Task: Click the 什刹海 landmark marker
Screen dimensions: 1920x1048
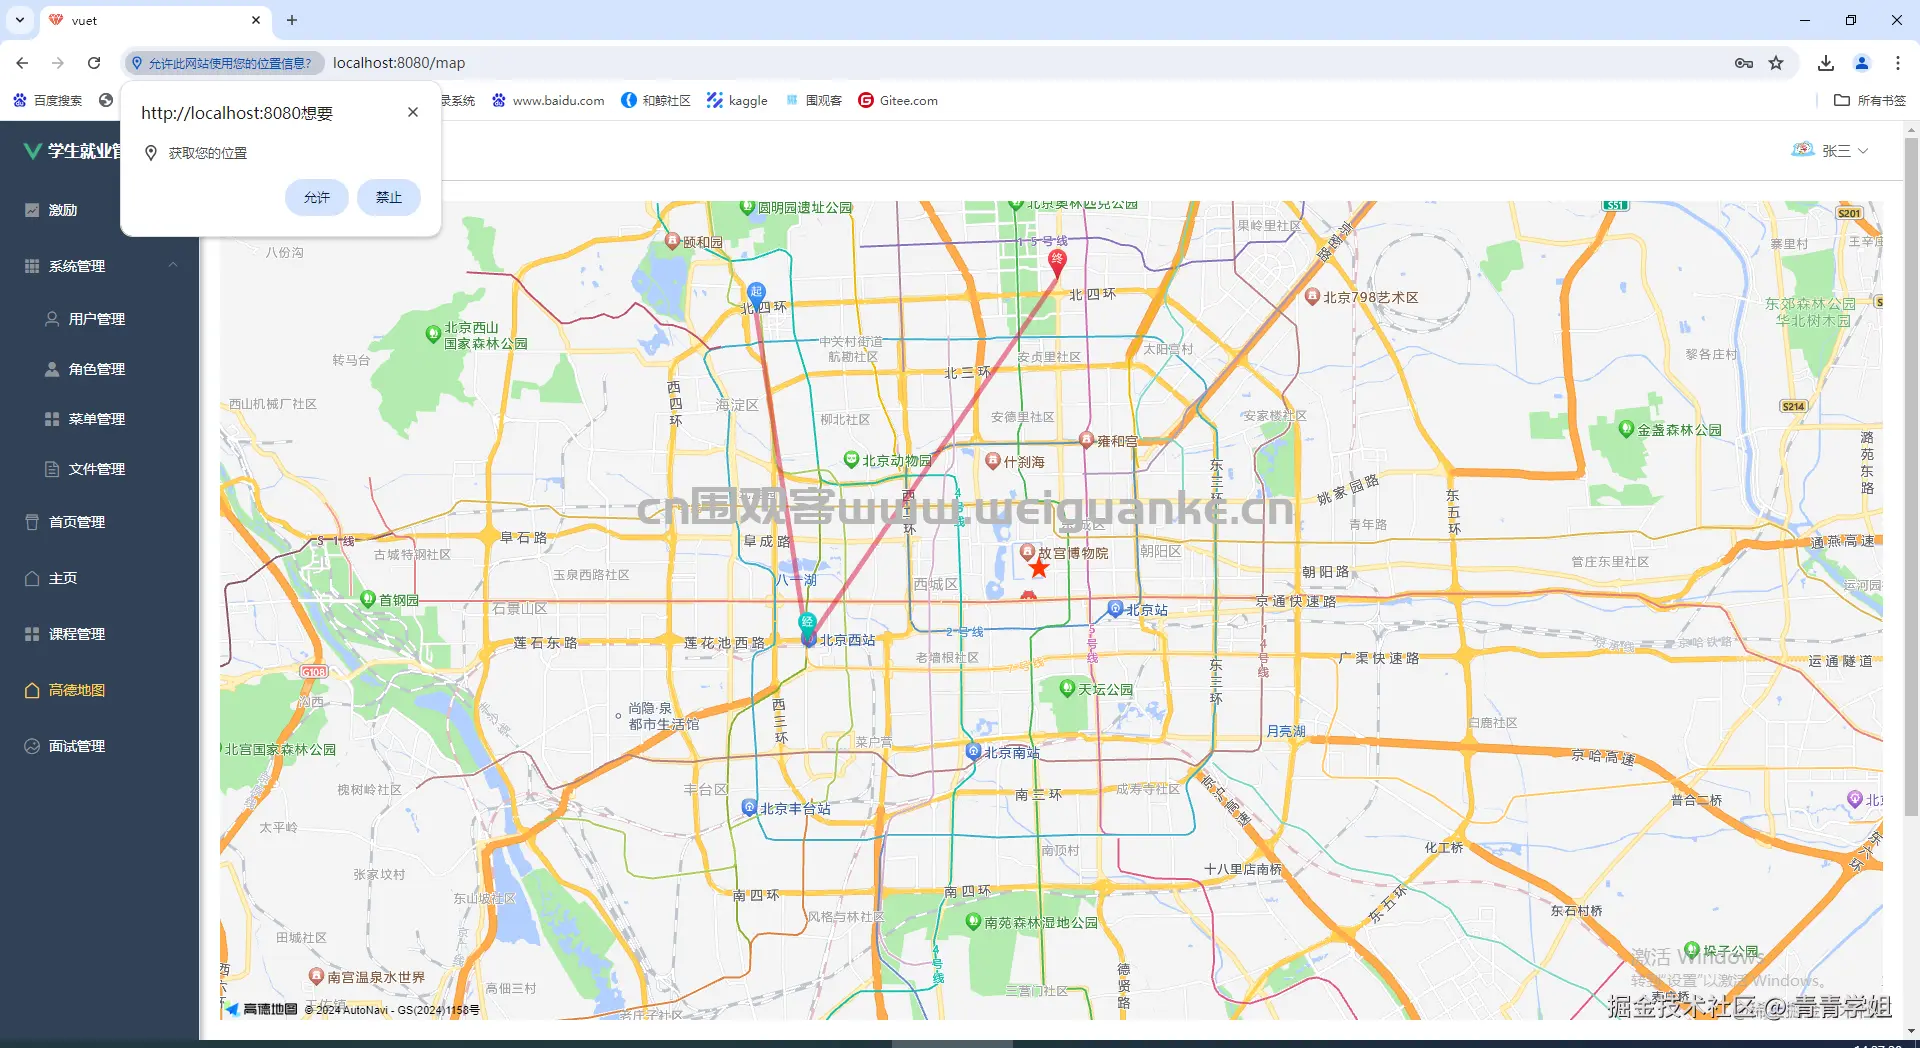Action: 992,461
